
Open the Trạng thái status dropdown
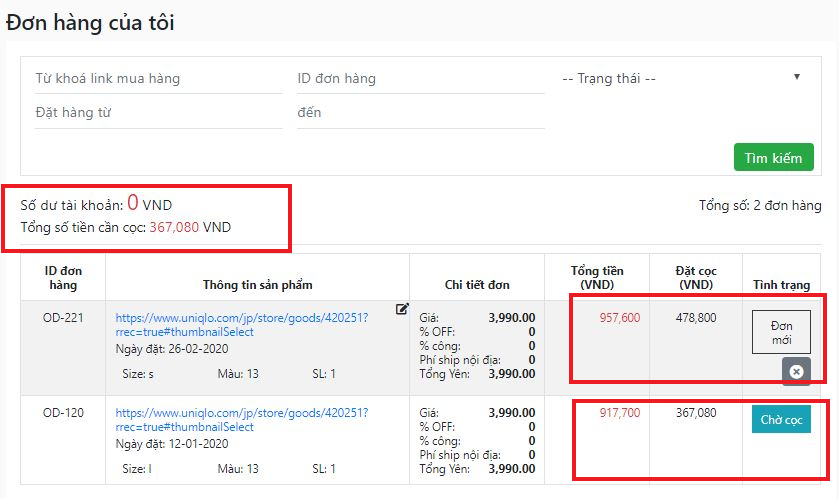(x=681, y=79)
